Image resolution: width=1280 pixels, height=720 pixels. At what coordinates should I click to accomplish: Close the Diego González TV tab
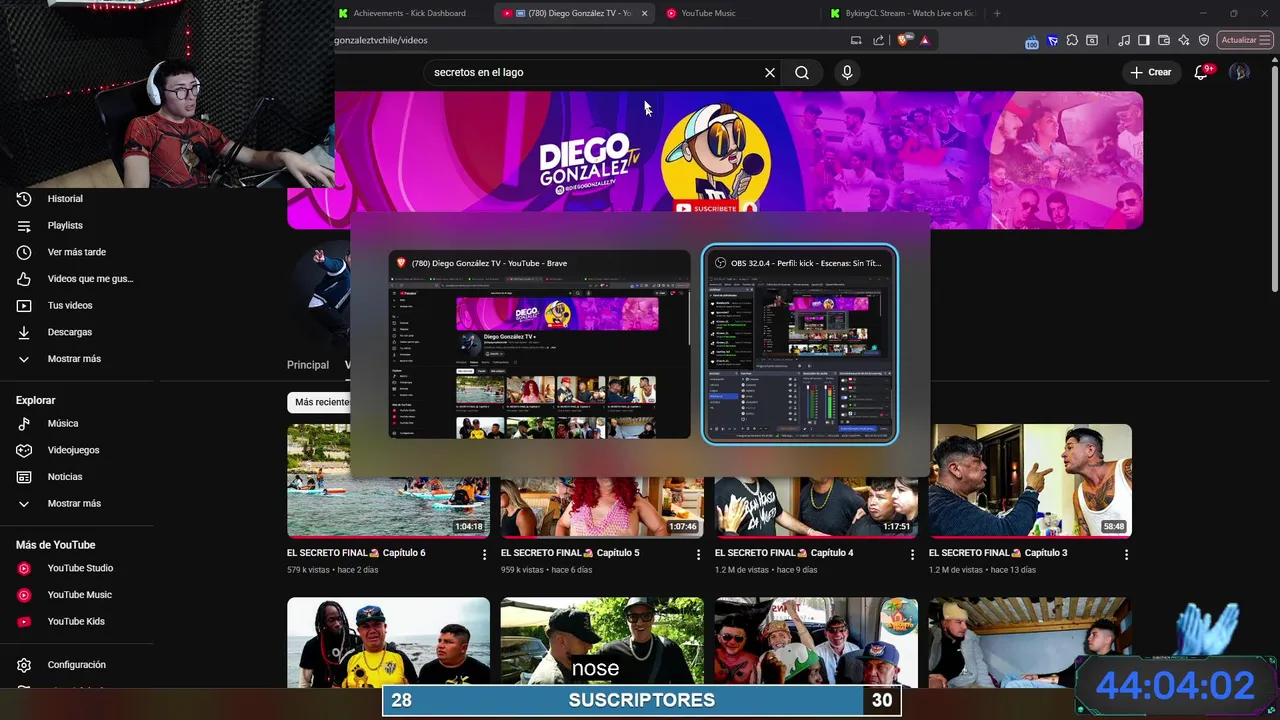(x=644, y=13)
